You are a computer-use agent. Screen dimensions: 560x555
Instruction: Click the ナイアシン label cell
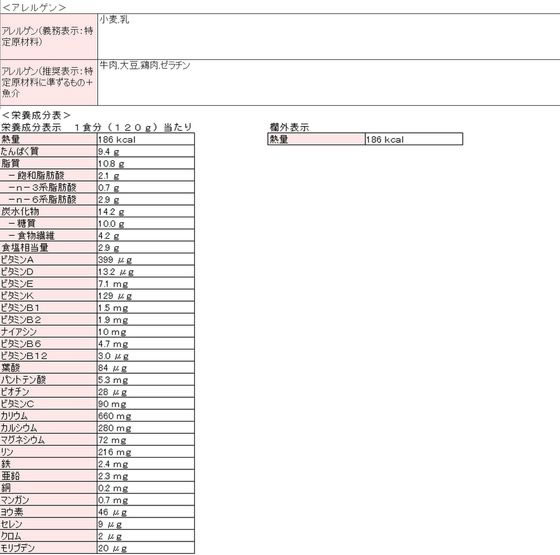pyautogui.click(x=49, y=331)
